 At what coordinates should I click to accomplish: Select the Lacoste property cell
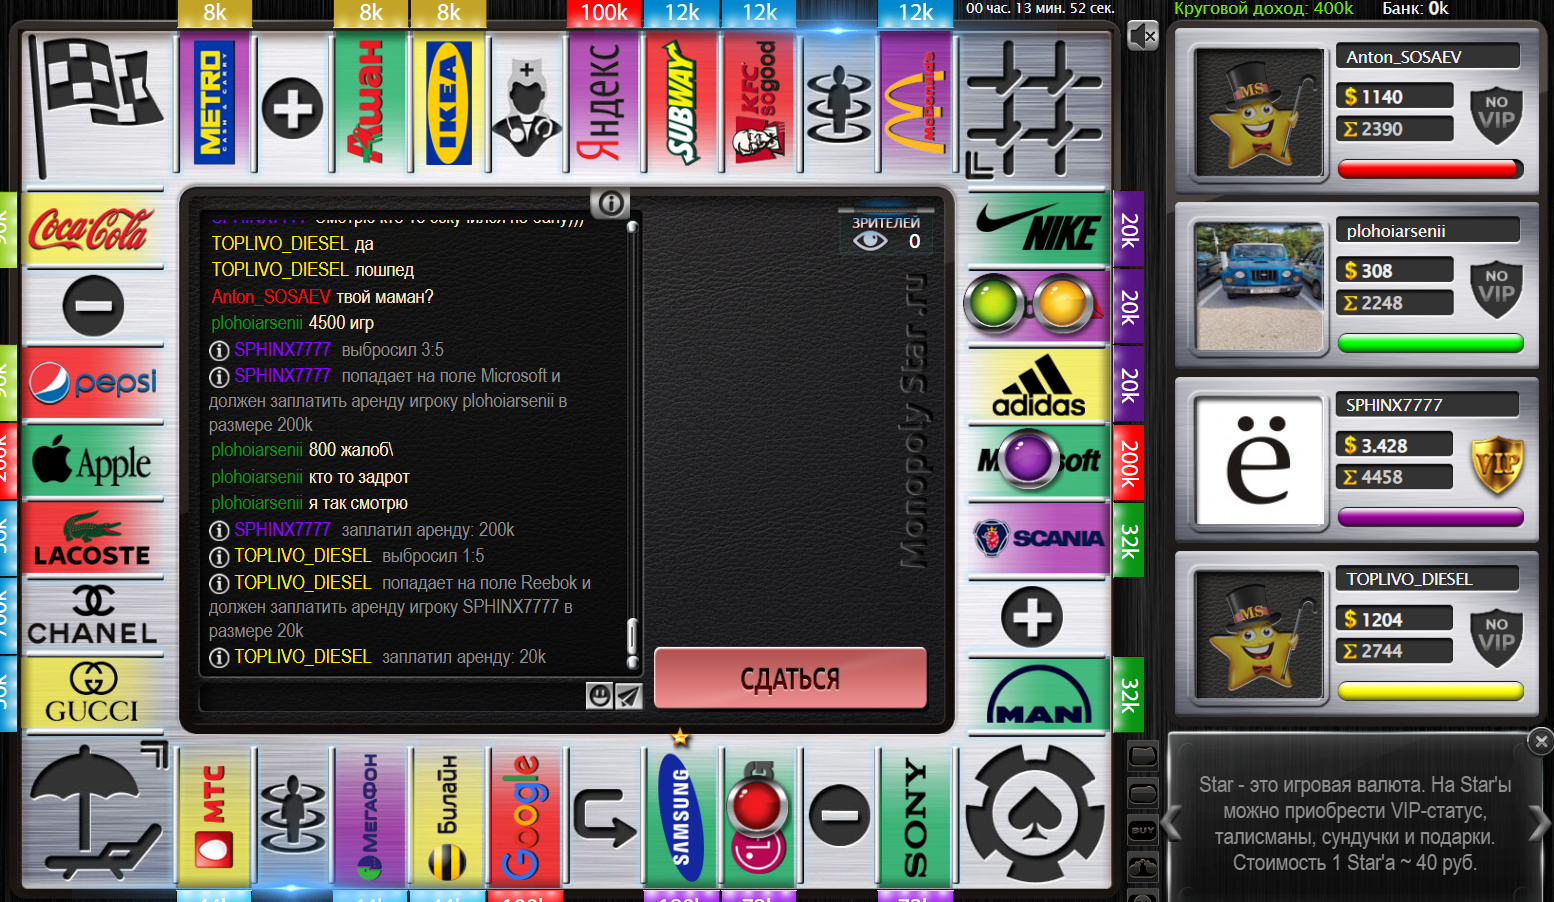(93, 539)
